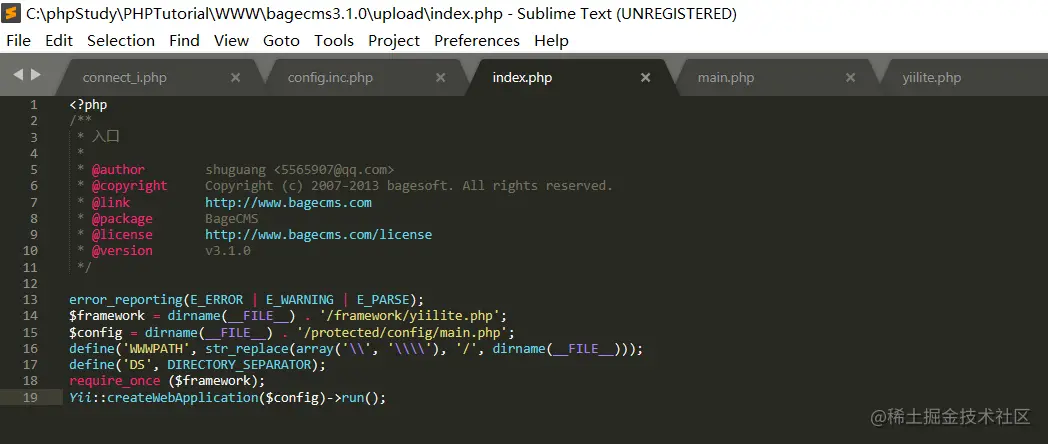Click the shuguang author email text
Image resolution: width=1048 pixels, height=444 pixels.
(299, 170)
